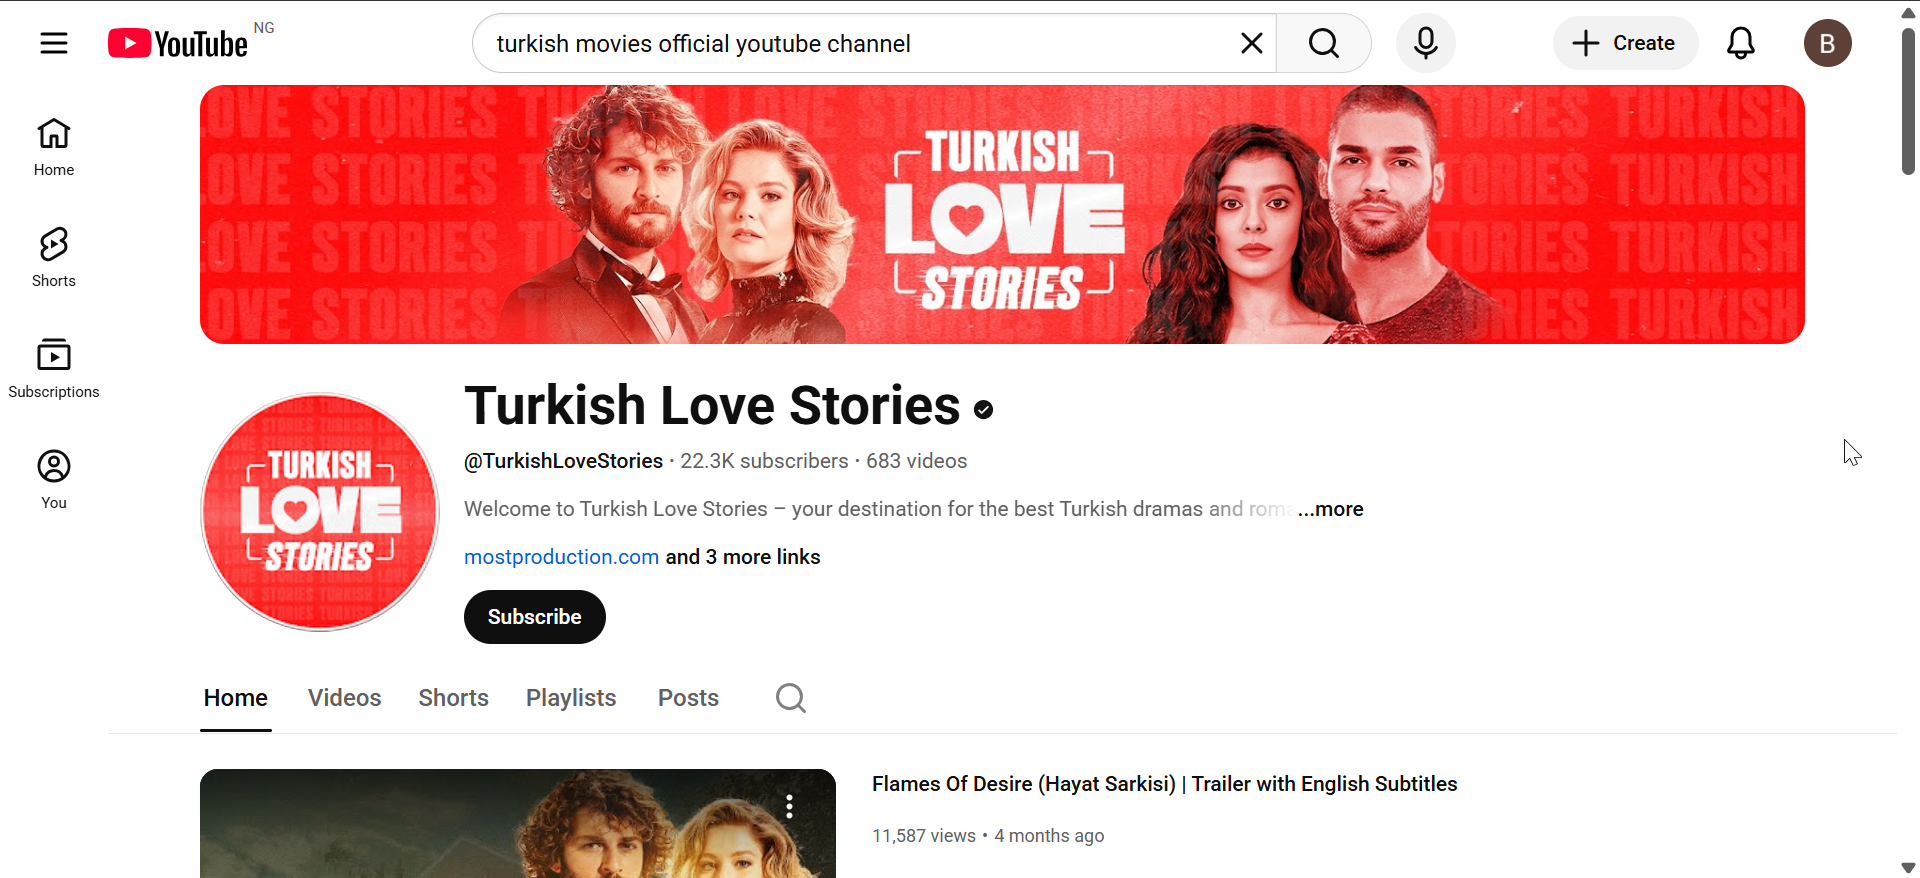The width and height of the screenshot is (1920, 878).
Task: Go to Home in the sidebar
Action: pos(54,147)
